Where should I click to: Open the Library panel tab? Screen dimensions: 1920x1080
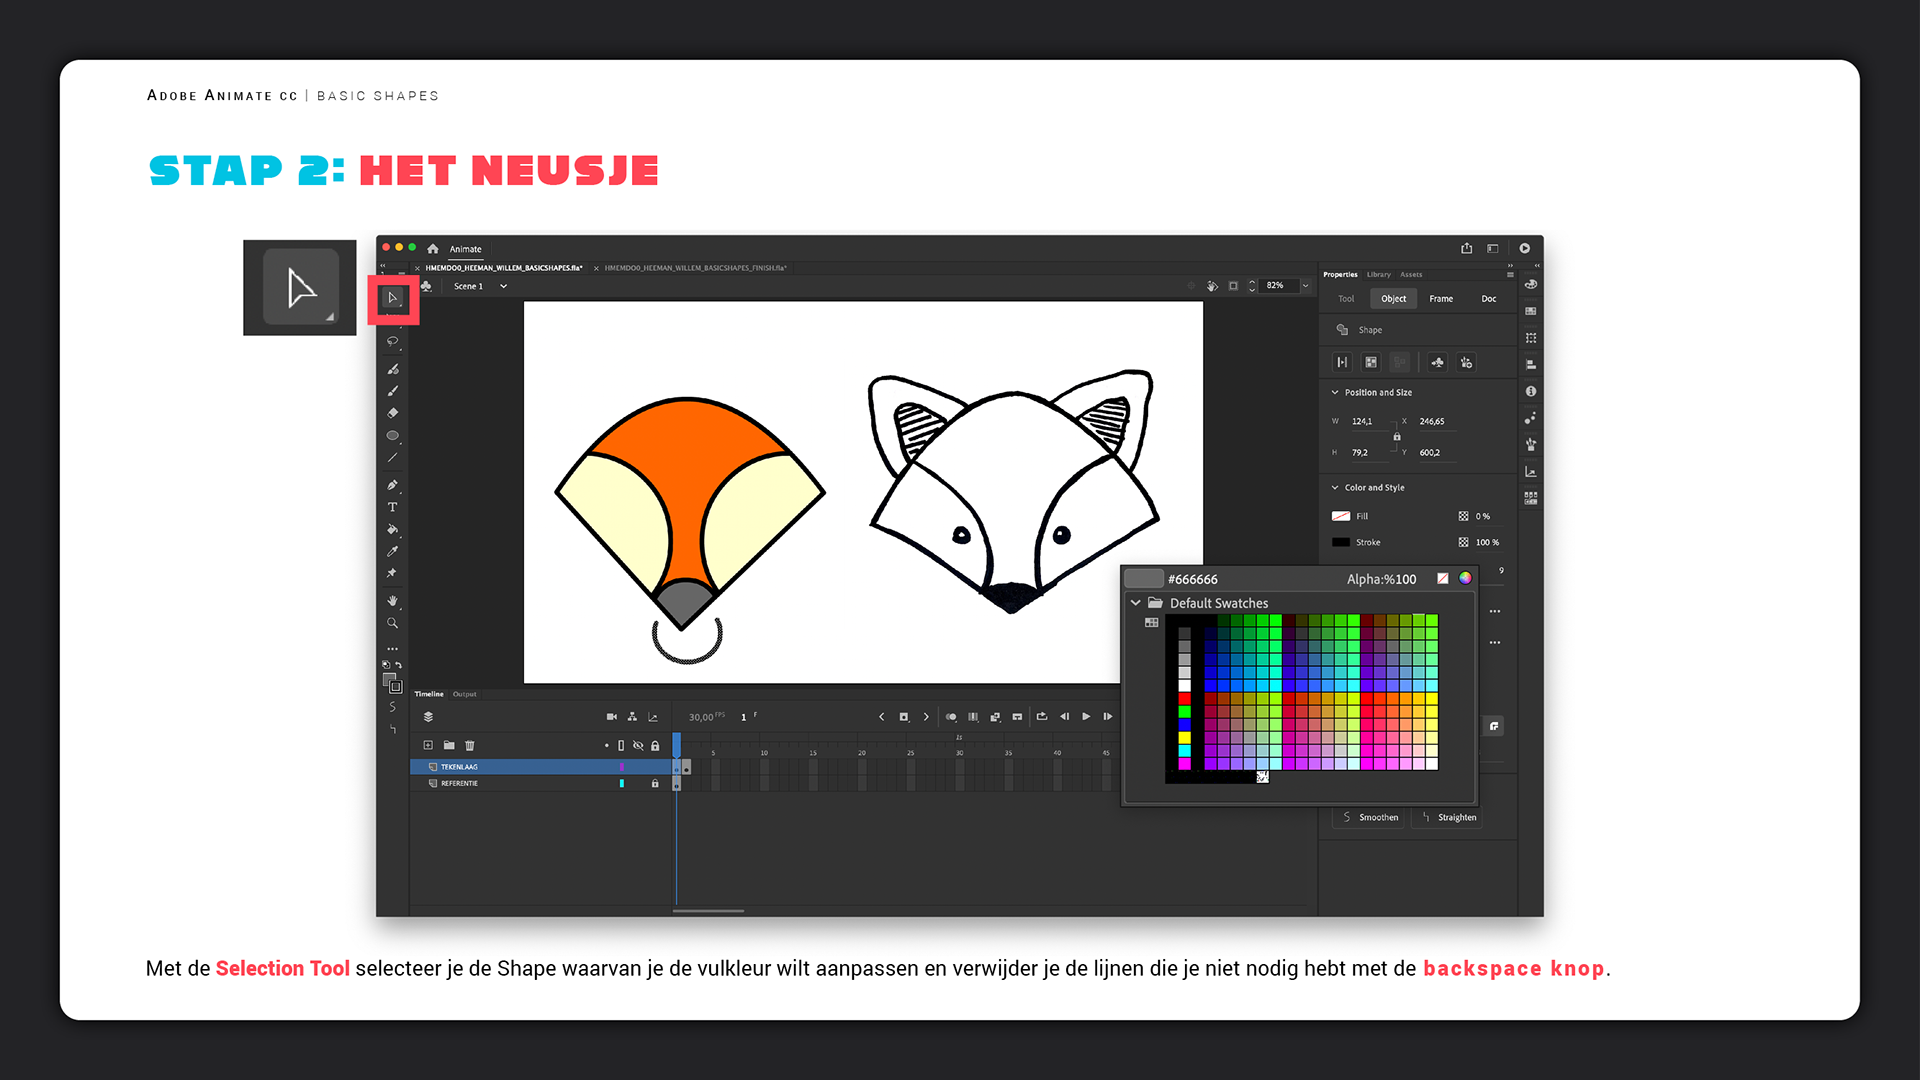[x=1378, y=274]
